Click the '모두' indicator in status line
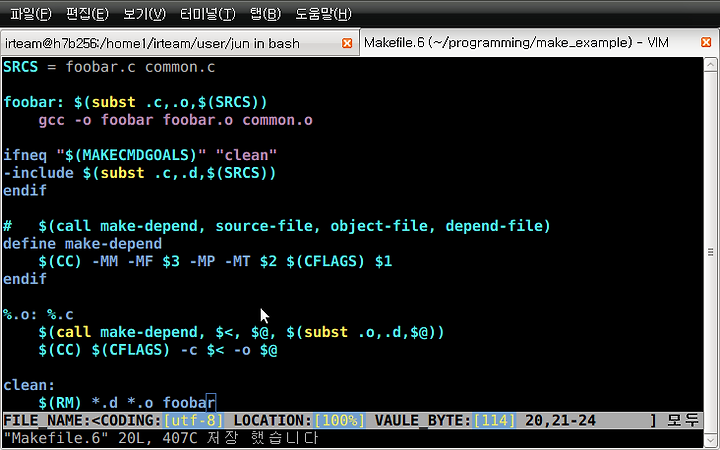Viewport: 720px width, 450px height. tap(682, 420)
